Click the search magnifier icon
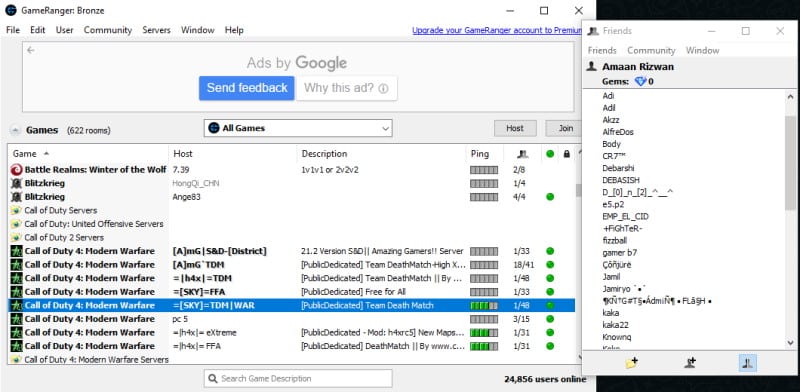 click(x=213, y=379)
